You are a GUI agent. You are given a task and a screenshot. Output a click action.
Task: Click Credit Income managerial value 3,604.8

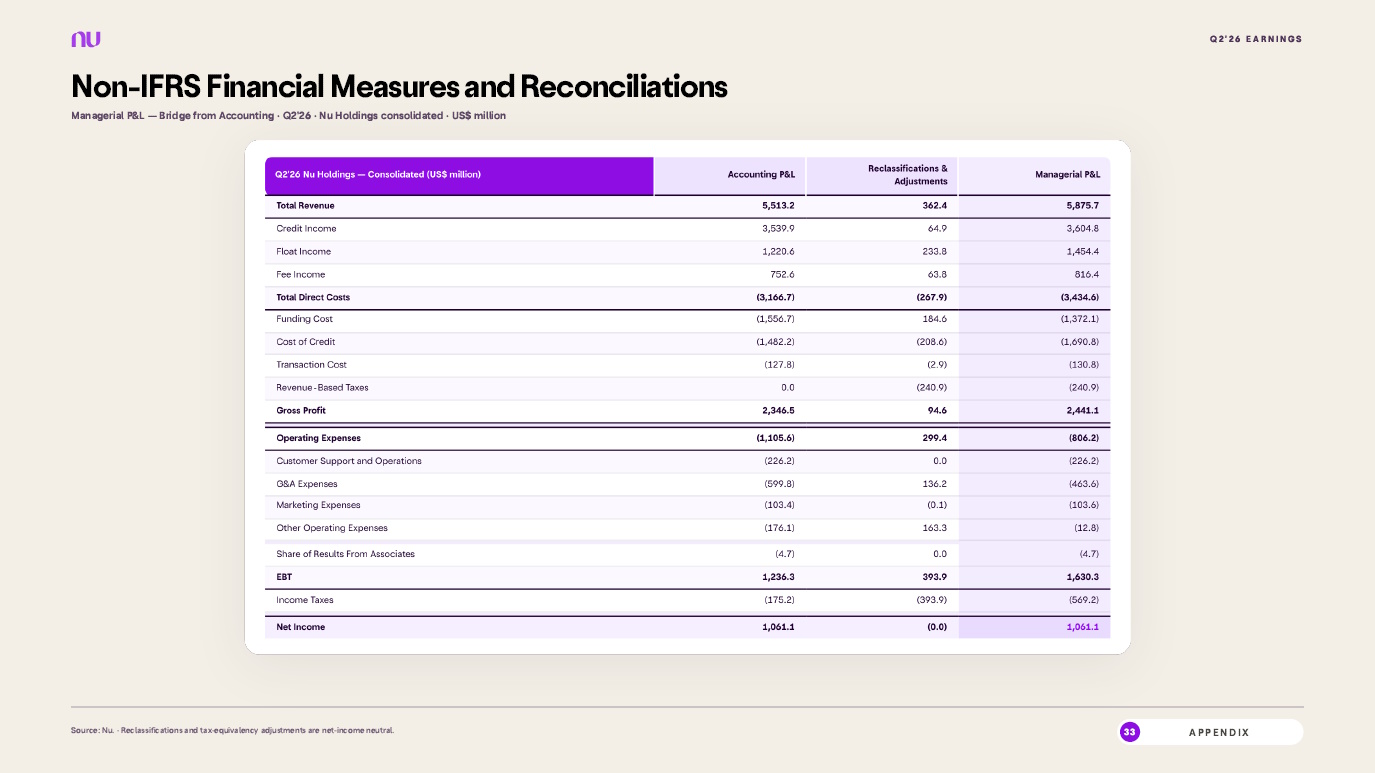1083,229
